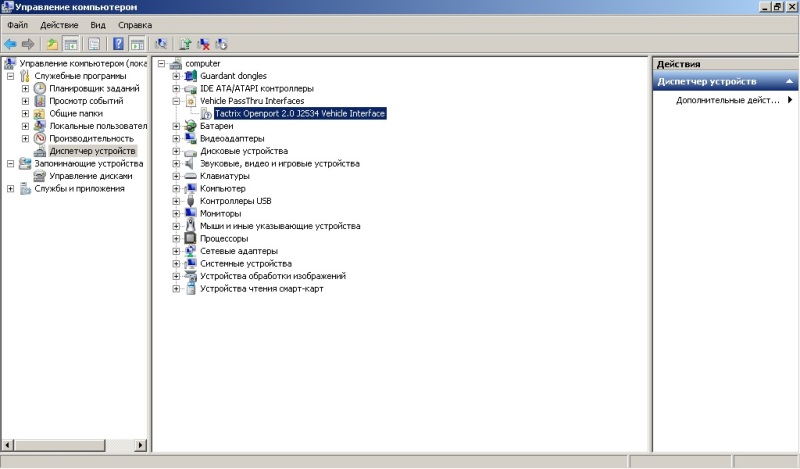800x469 pixels.
Task: Select Tactrix Openport 2.0 J2534 Vehicle Interface
Action: 299,113
